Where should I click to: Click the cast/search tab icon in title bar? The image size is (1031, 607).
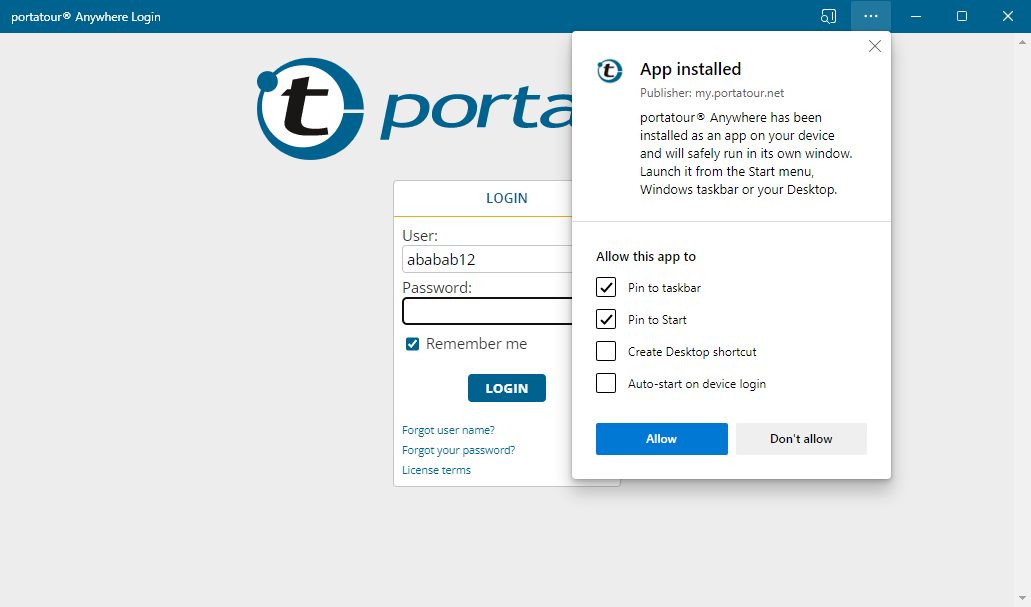828,16
